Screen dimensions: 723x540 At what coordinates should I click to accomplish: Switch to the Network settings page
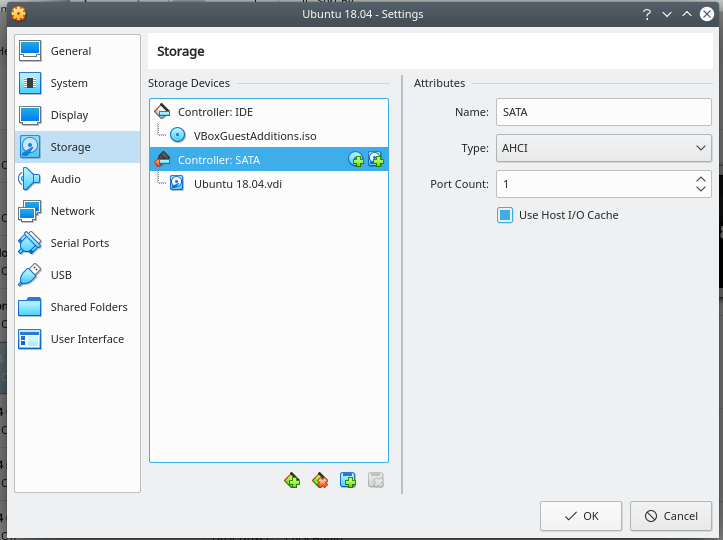point(72,211)
